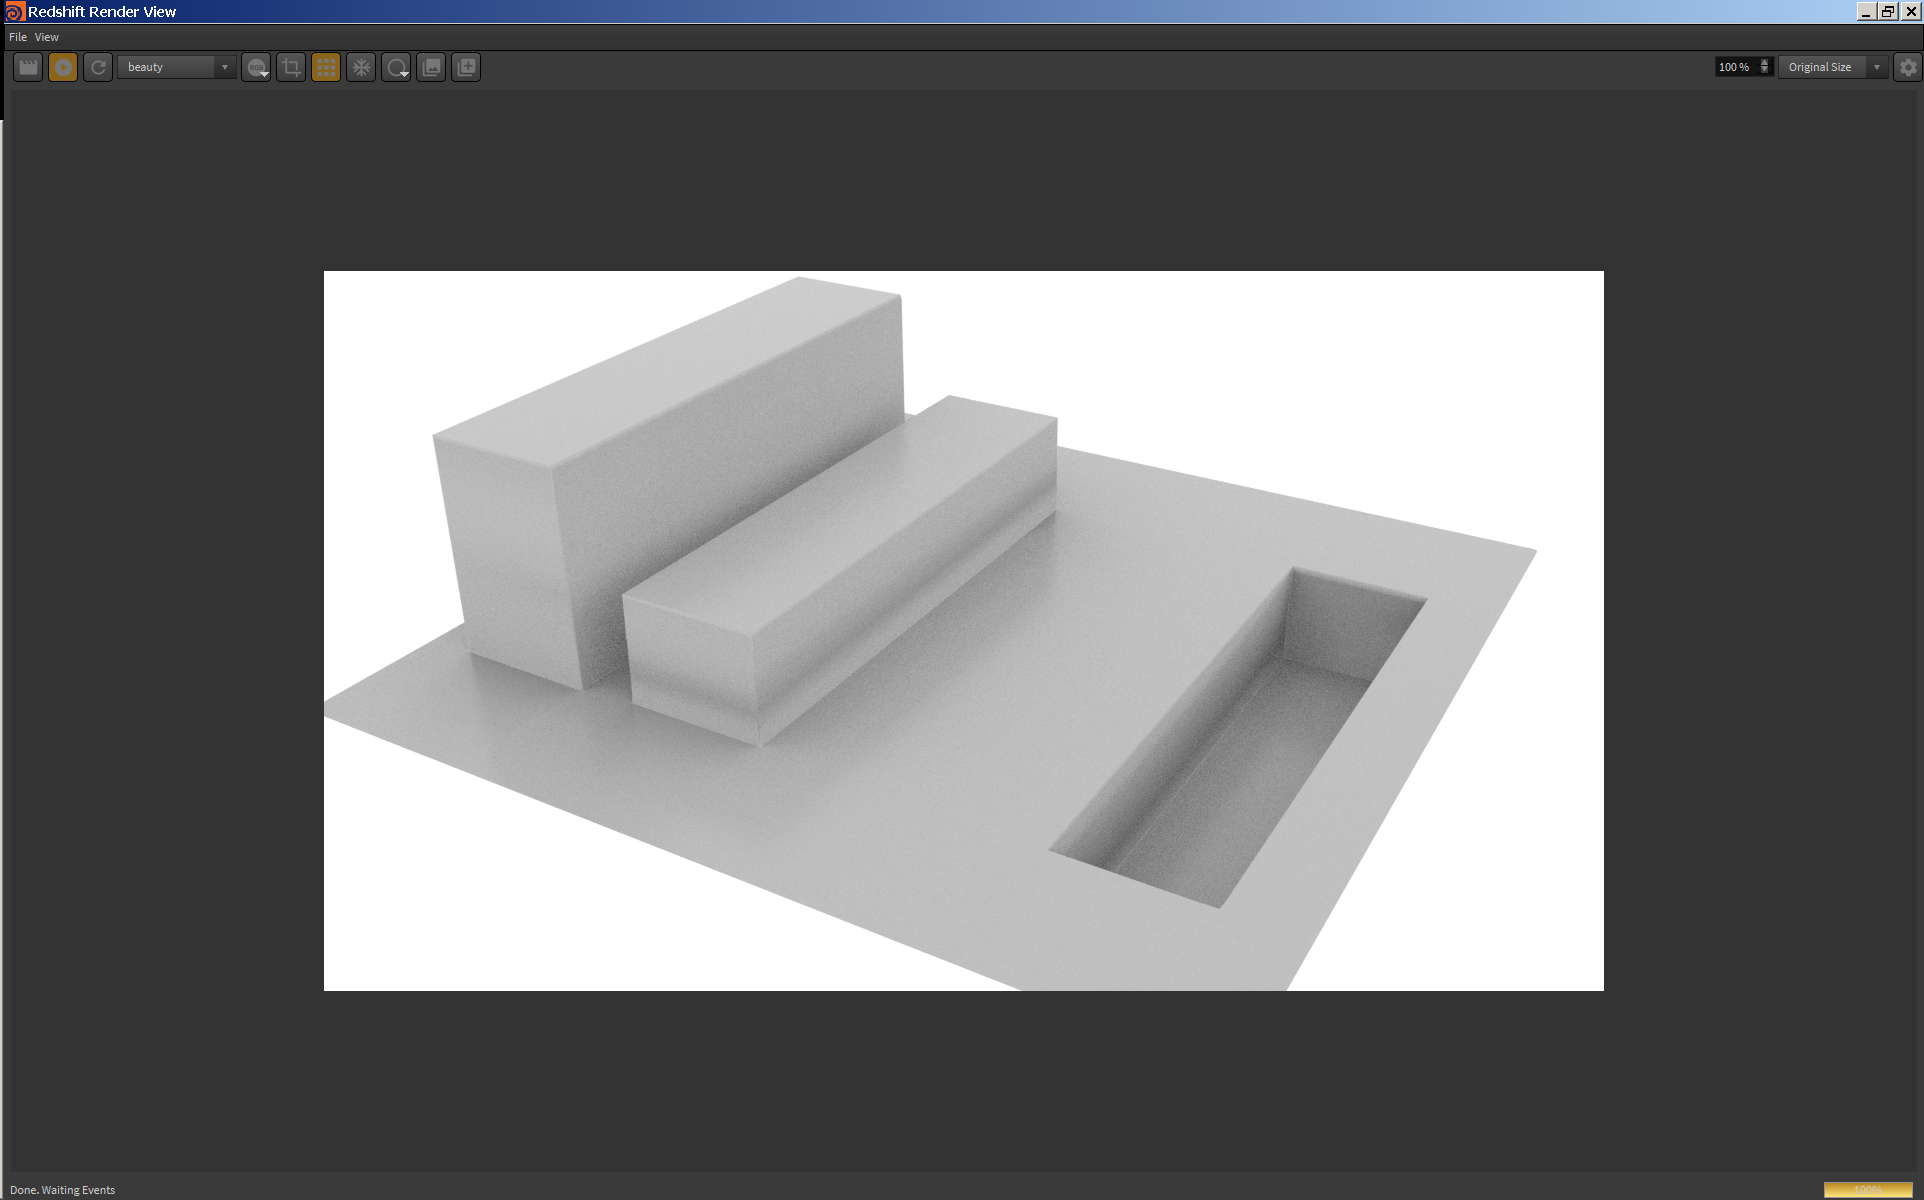Click the add snapshot plus icon
Image resolution: width=1924 pixels, height=1200 pixels.
click(466, 67)
